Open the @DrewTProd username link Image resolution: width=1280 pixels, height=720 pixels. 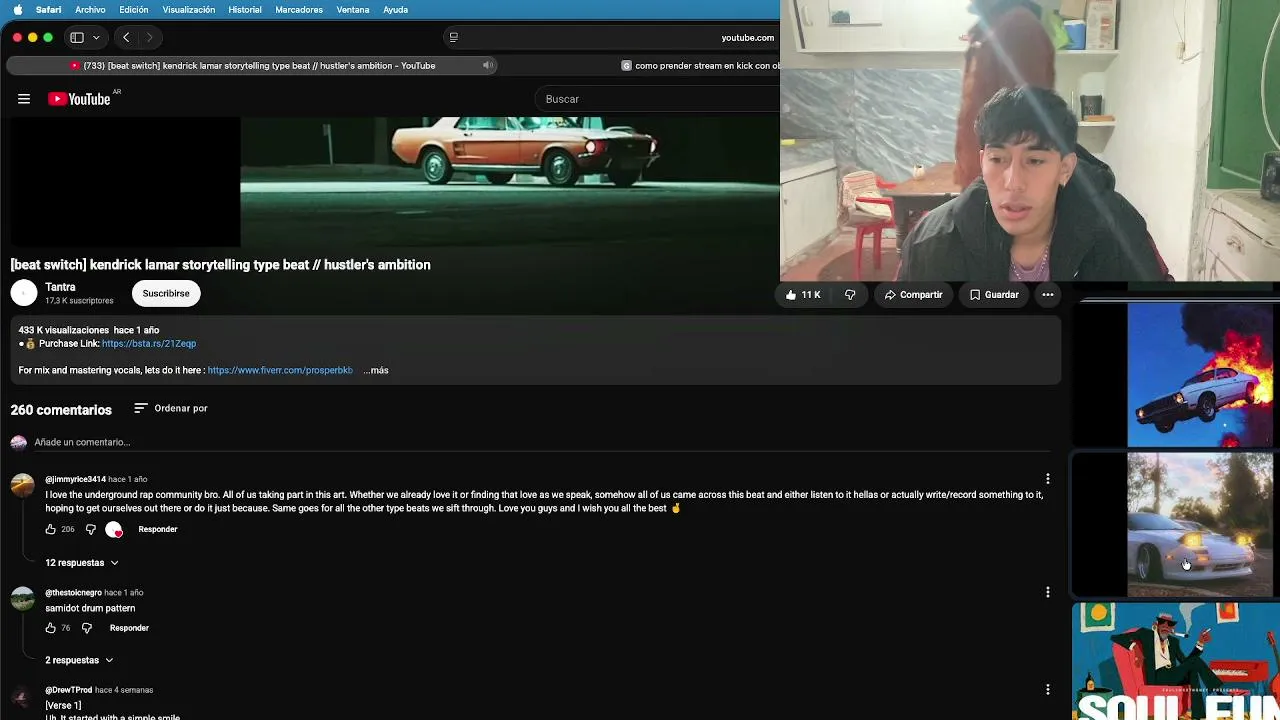pos(68,690)
